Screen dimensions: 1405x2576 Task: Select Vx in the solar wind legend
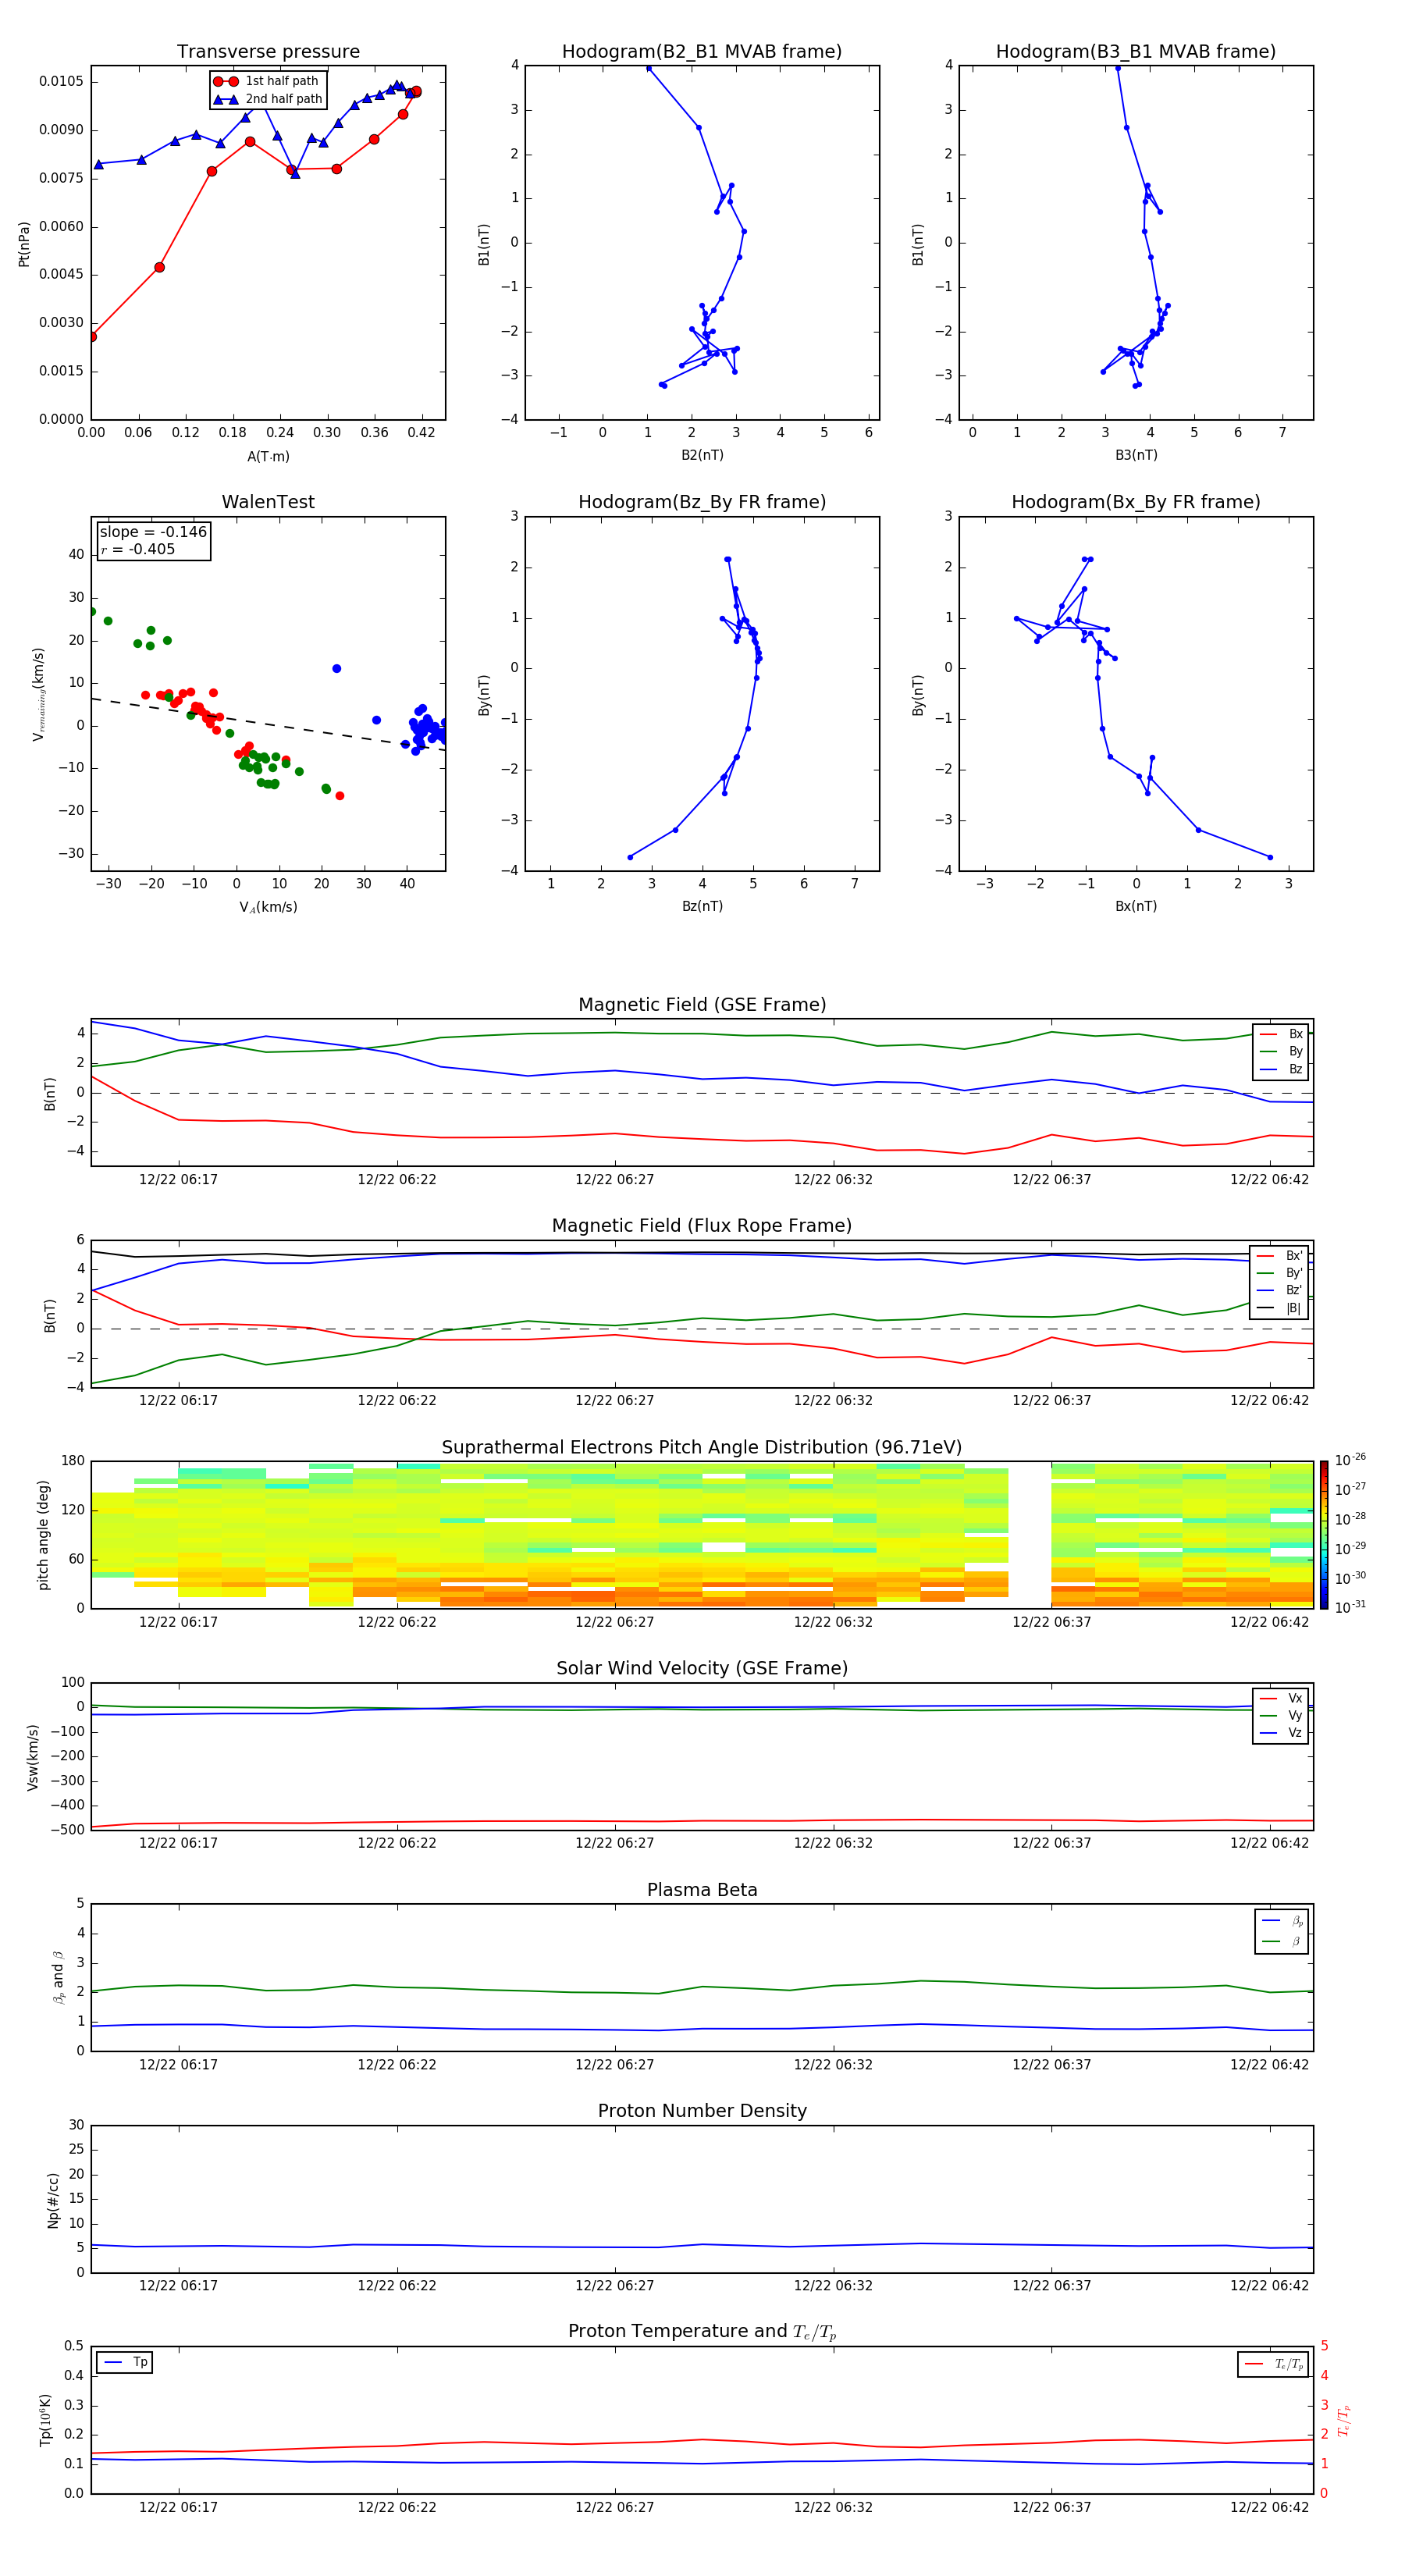[x=1281, y=1698]
